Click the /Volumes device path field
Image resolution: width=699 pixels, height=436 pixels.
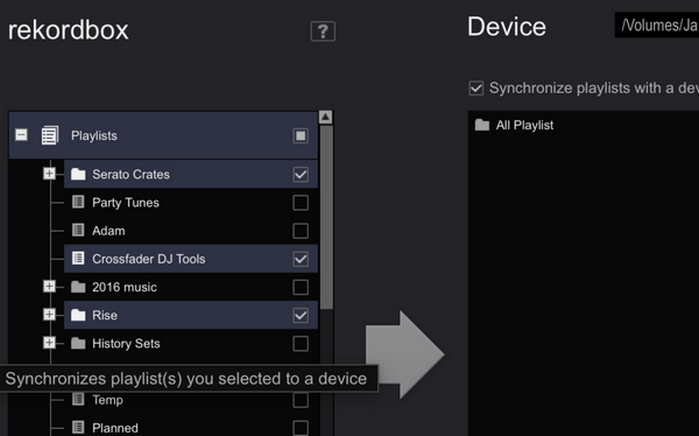pos(657,25)
